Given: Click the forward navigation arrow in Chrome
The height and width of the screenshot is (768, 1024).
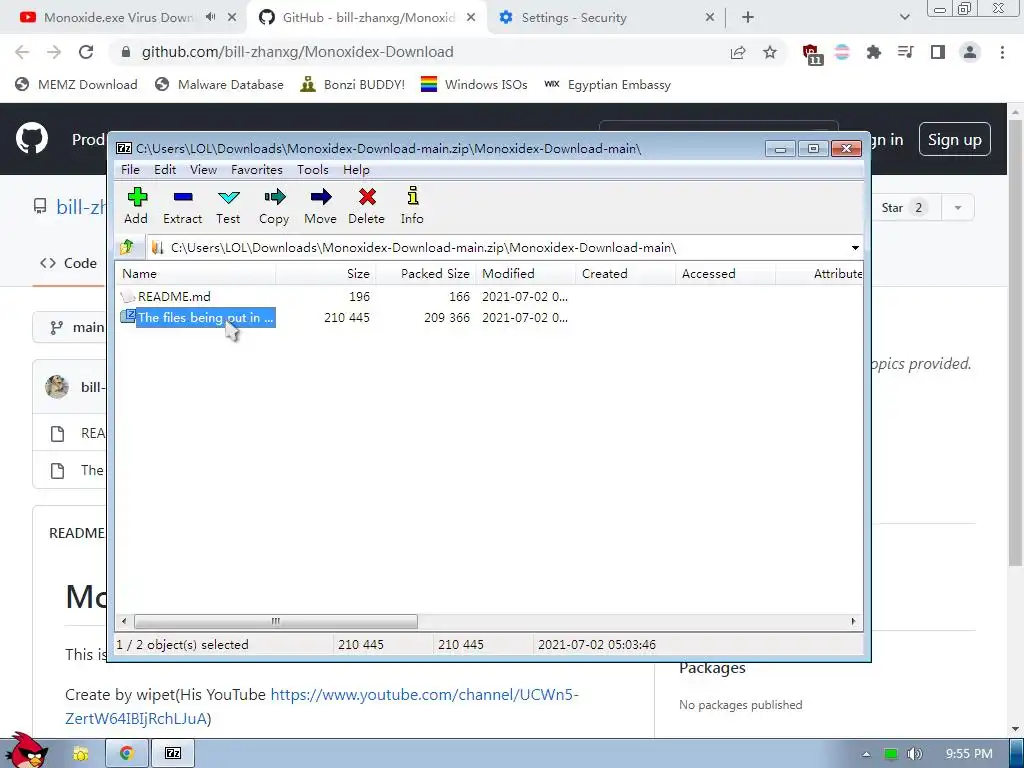Looking at the screenshot, I should (x=54, y=52).
